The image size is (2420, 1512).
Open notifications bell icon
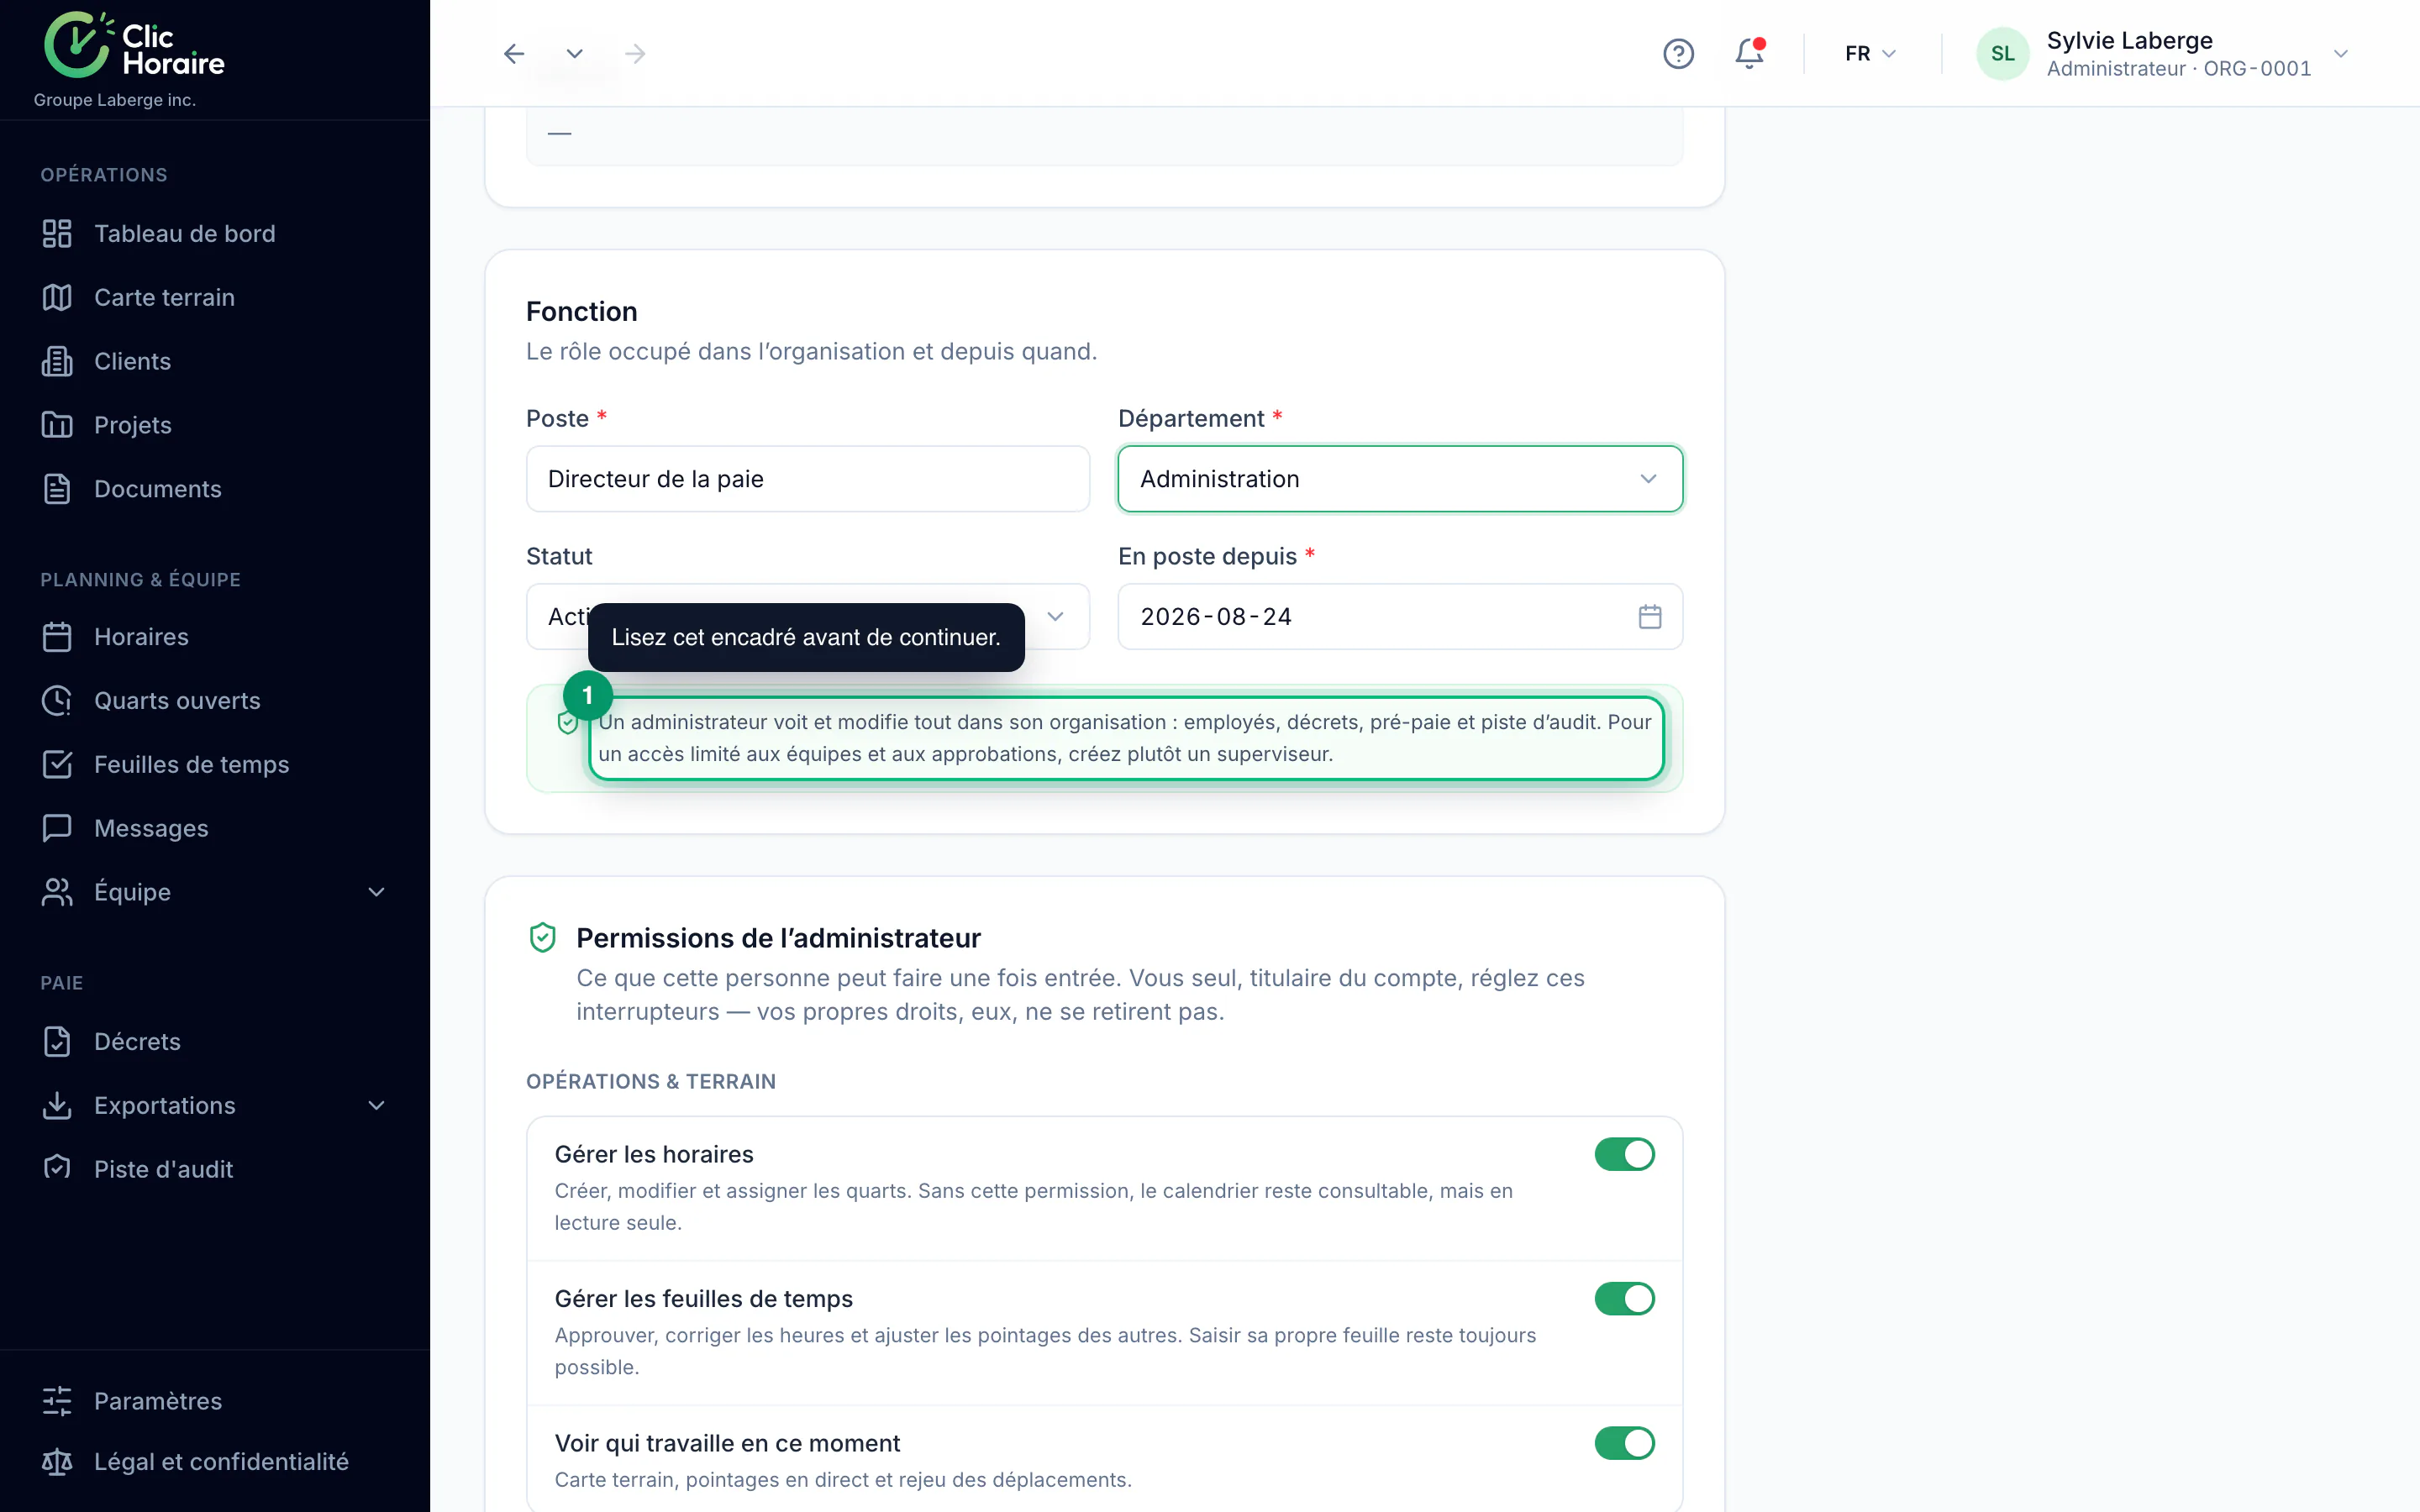(1749, 53)
